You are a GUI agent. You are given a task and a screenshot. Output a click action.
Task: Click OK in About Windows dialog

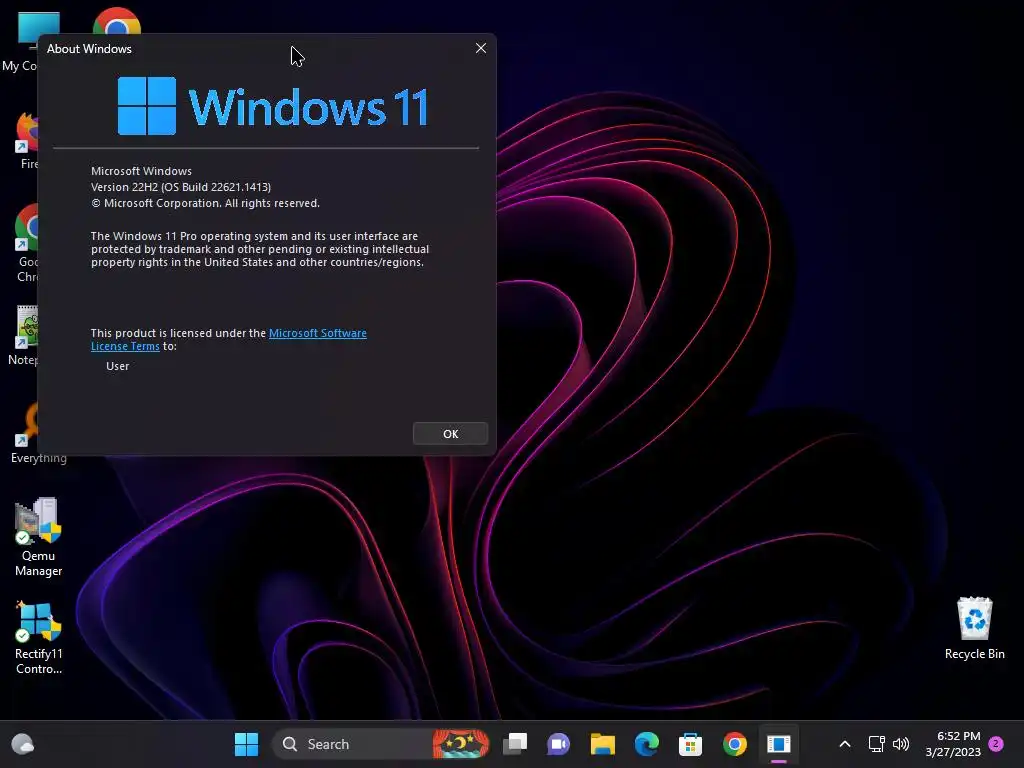pyautogui.click(x=450, y=434)
